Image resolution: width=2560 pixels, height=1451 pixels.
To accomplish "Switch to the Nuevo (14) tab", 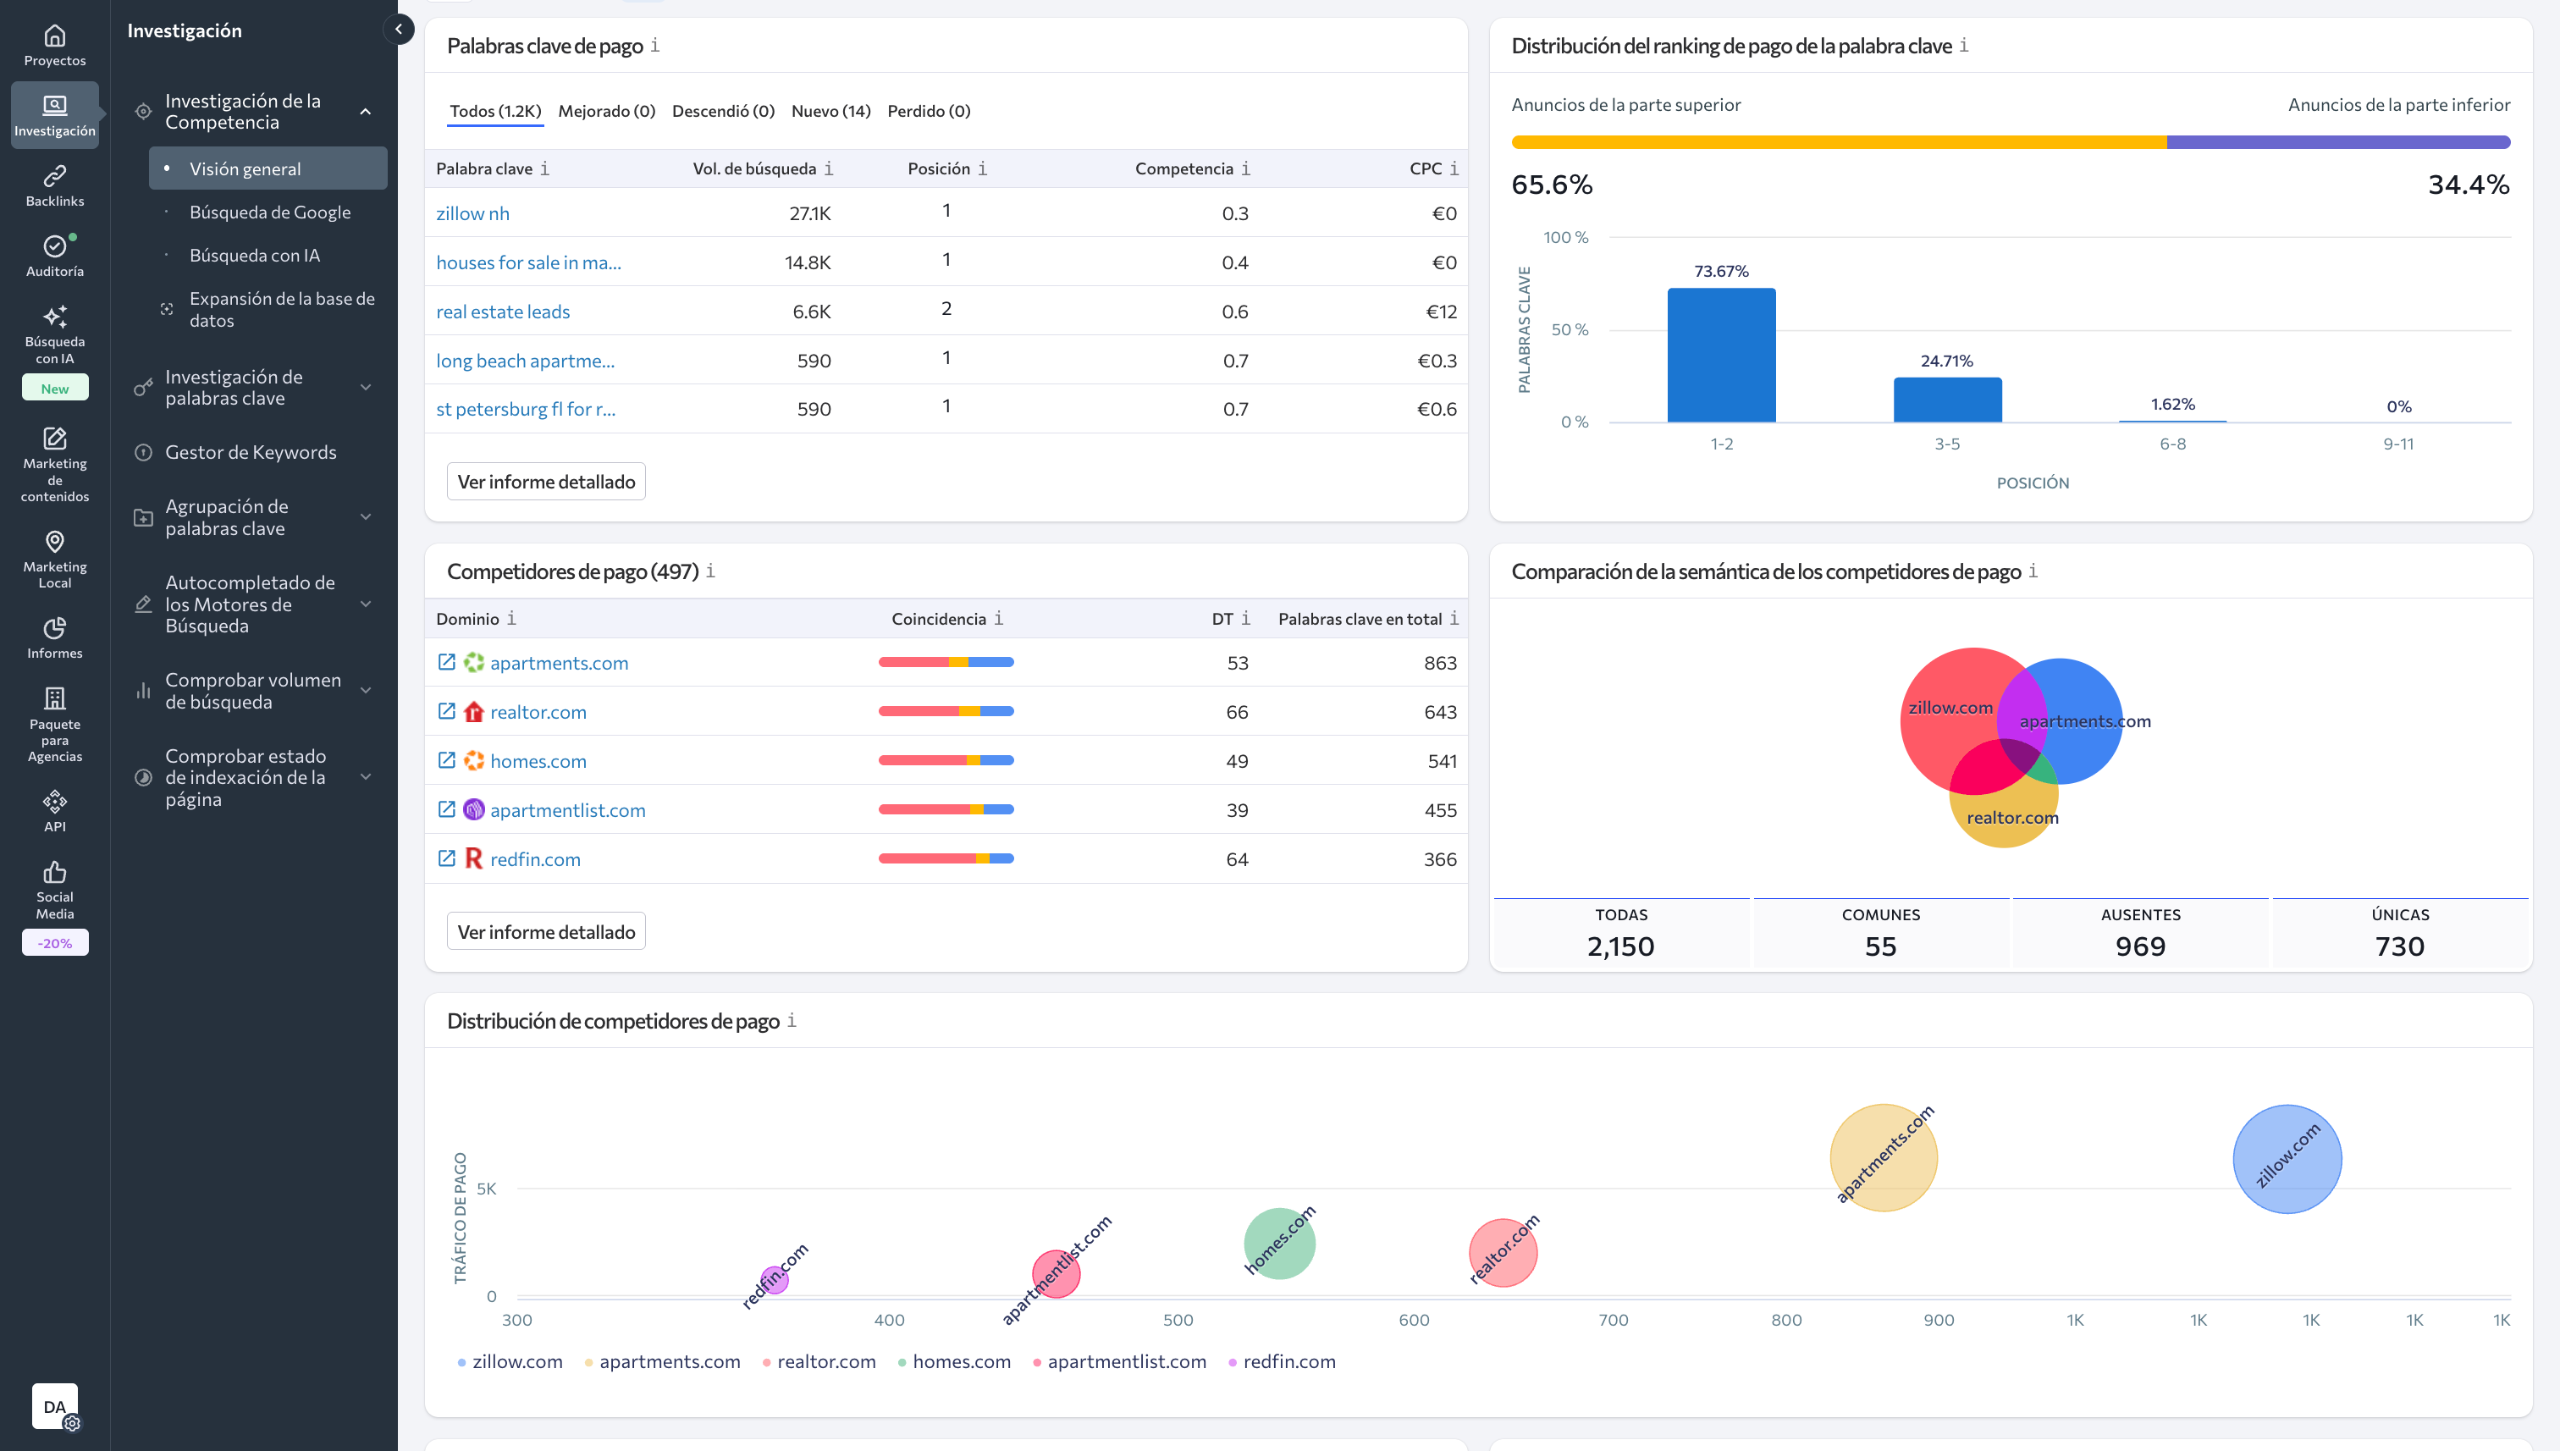I will [x=830, y=111].
